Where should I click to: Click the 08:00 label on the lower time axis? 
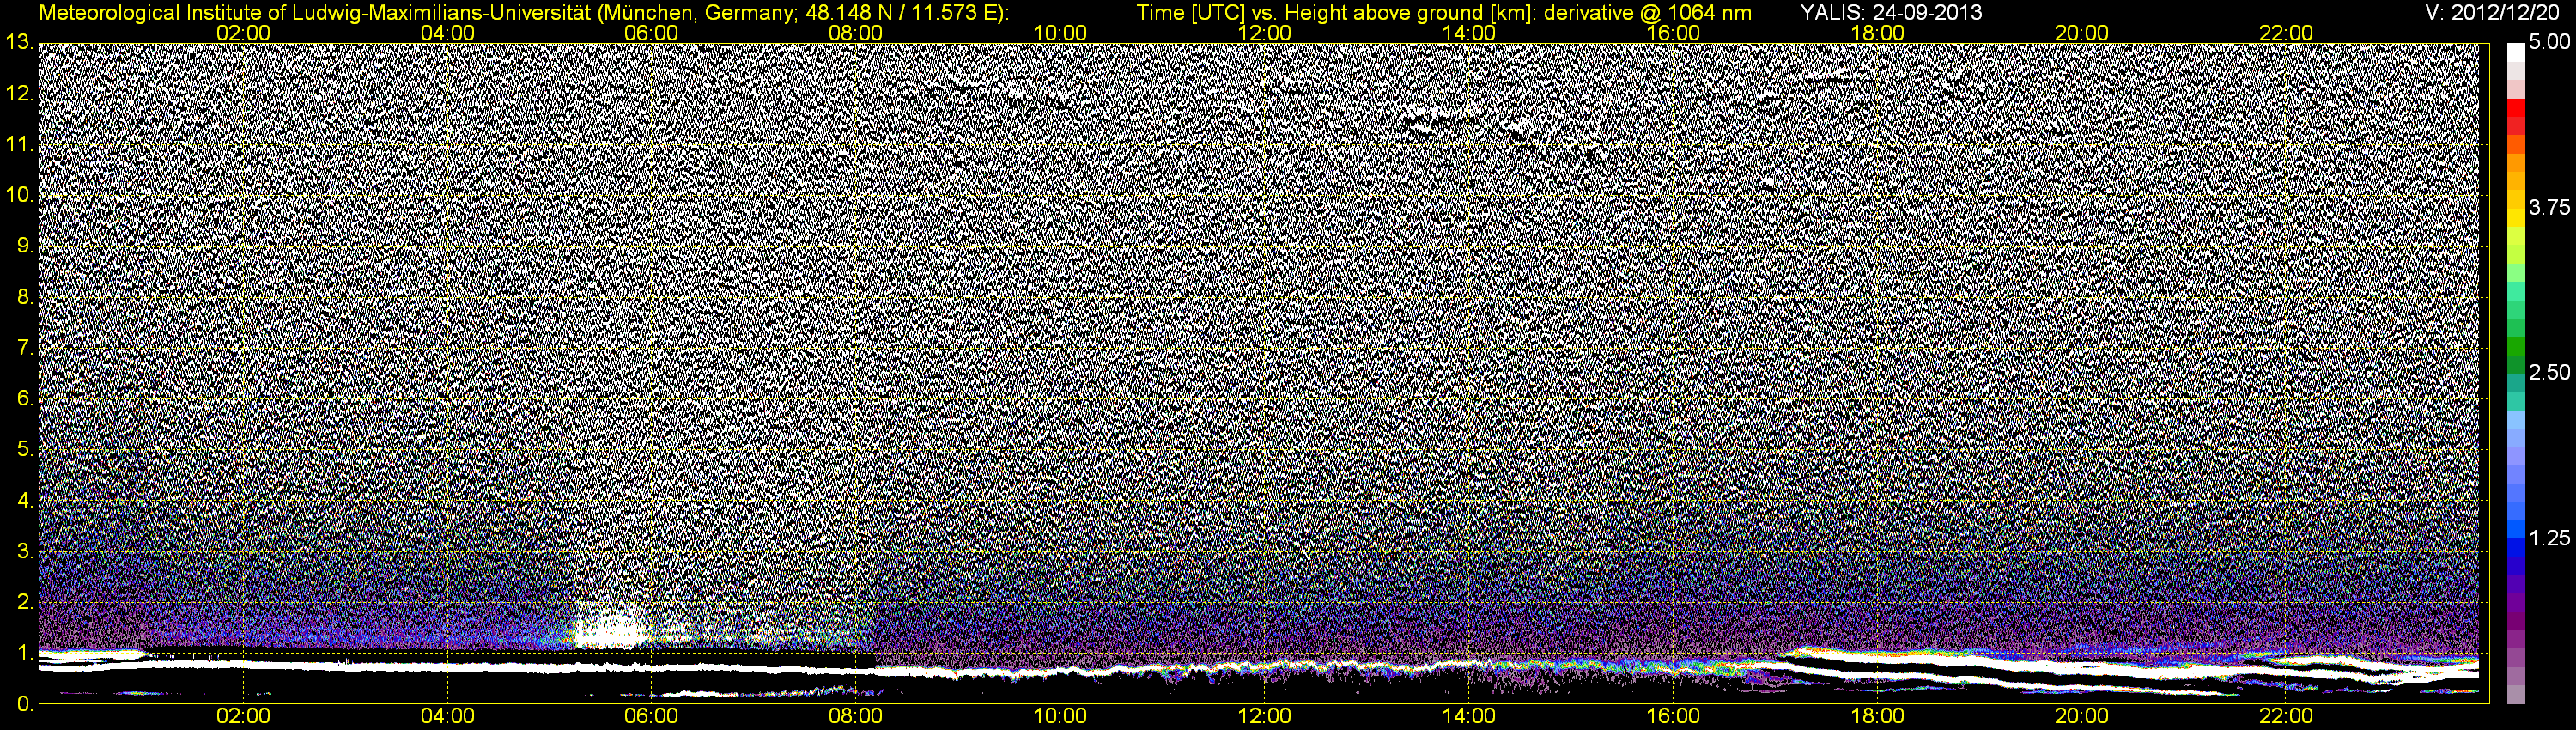click(856, 717)
